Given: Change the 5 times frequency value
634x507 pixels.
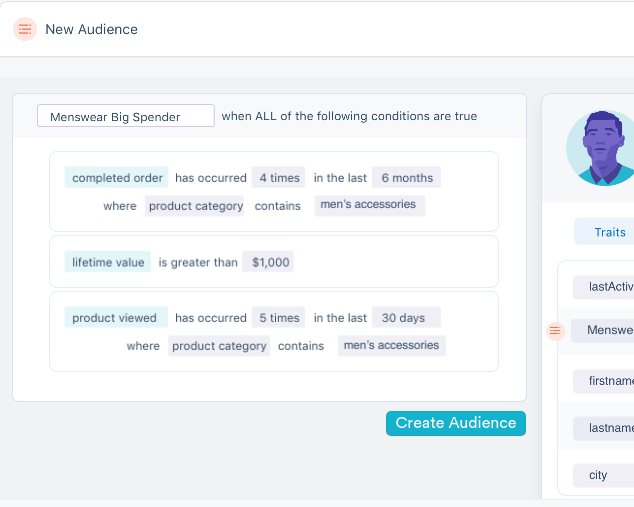Looking at the screenshot, I should [279, 318].
